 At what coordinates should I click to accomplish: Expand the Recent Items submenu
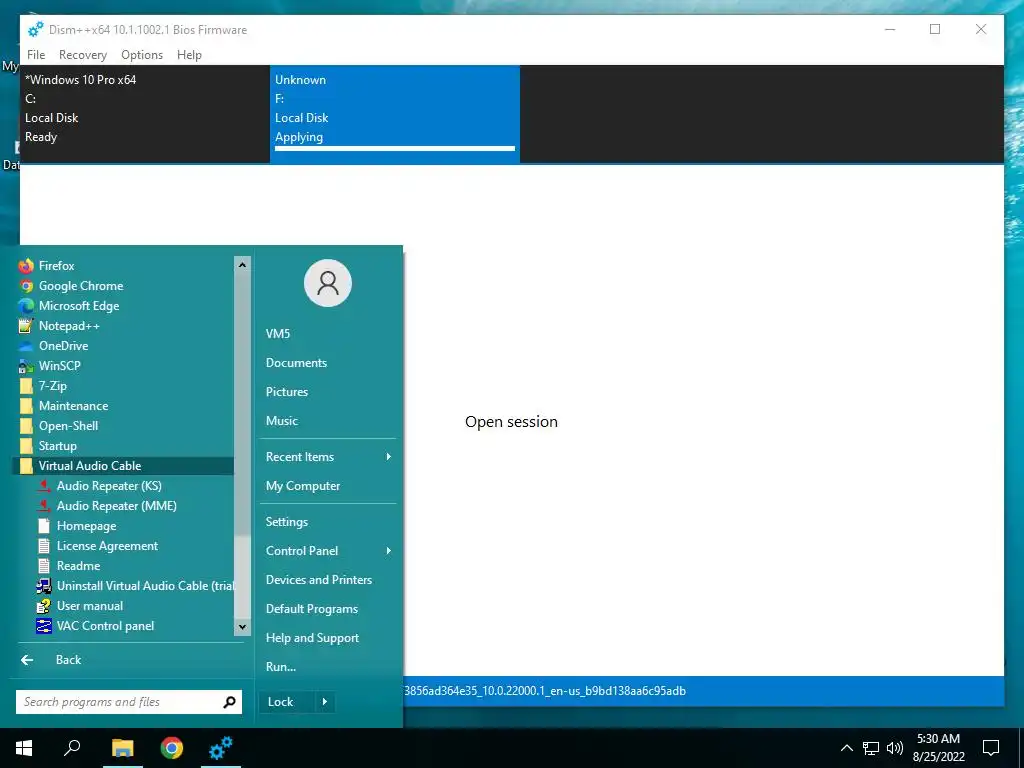point(328,457)
